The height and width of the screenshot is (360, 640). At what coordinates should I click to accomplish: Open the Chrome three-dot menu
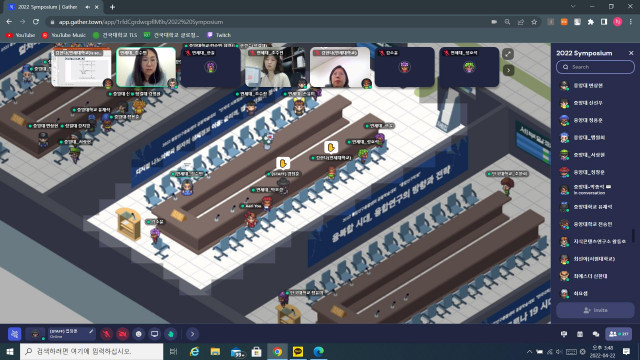tap(631, 22)
